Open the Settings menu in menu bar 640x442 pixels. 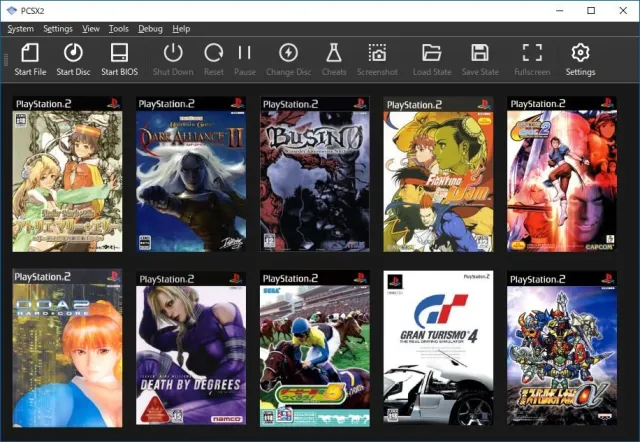pyautogui.click(x=58, y=29)
